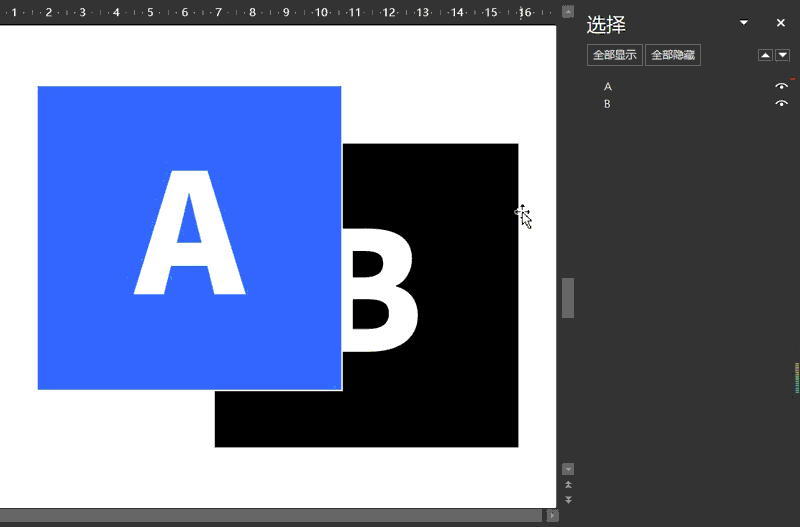The image size is (800, 527).
Task: Click the vertical scrollbar up arrow
Action: pos(568,12)
